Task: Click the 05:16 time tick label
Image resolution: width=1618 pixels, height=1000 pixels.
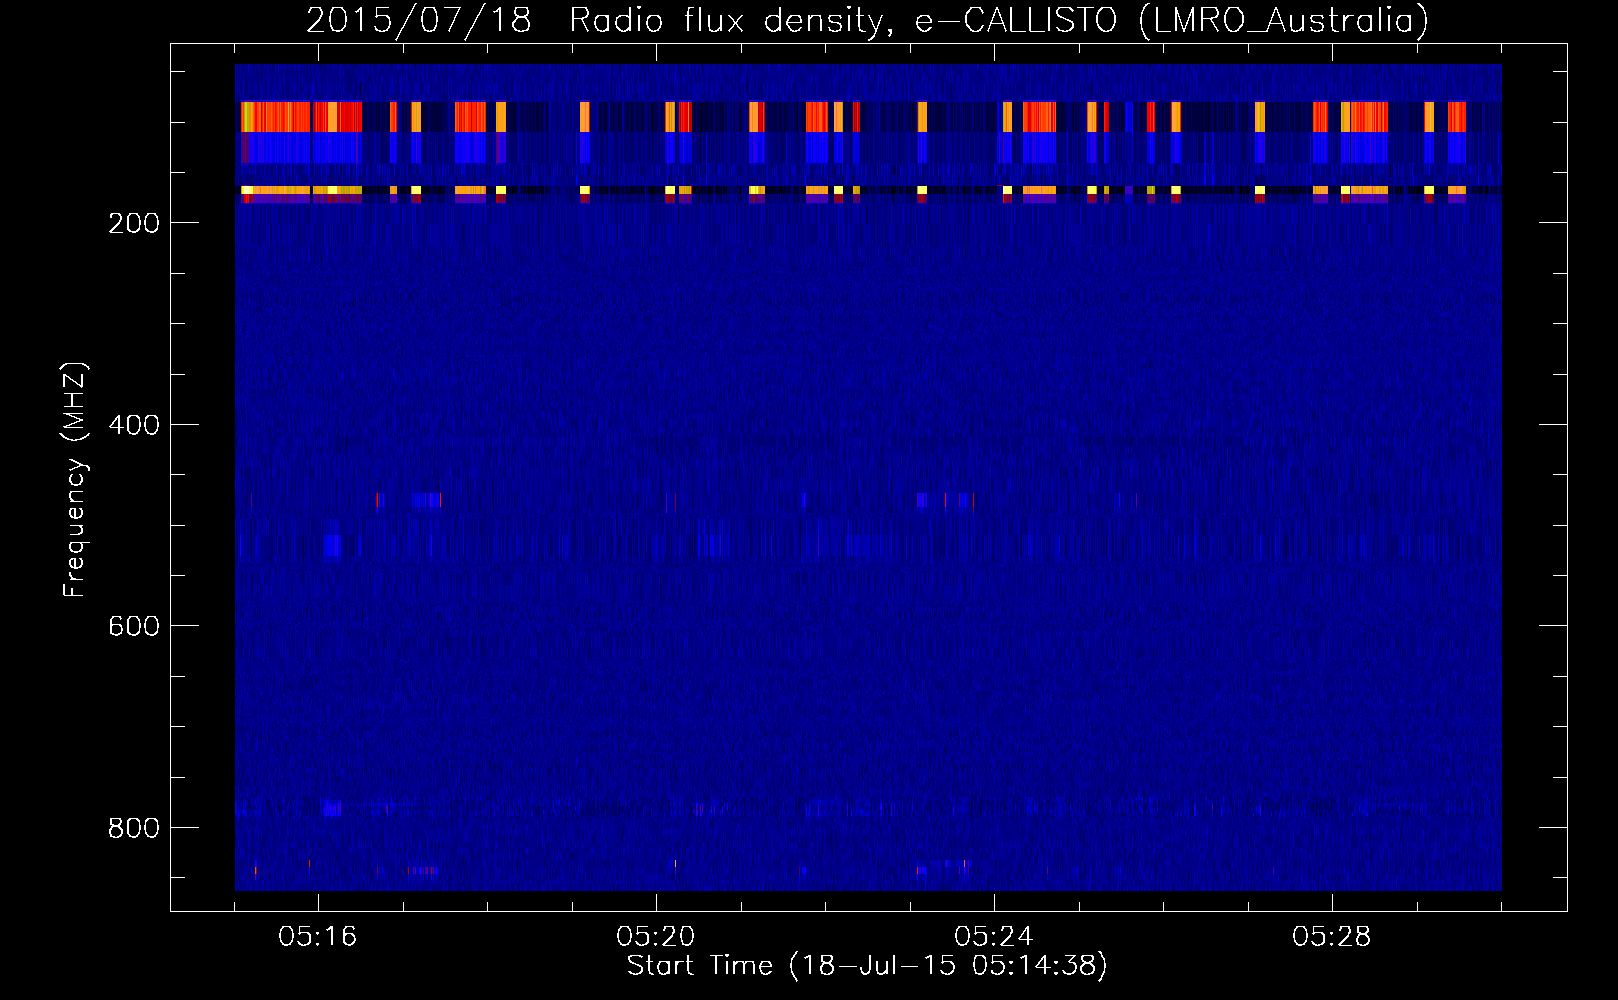Action: coord(318,937)
